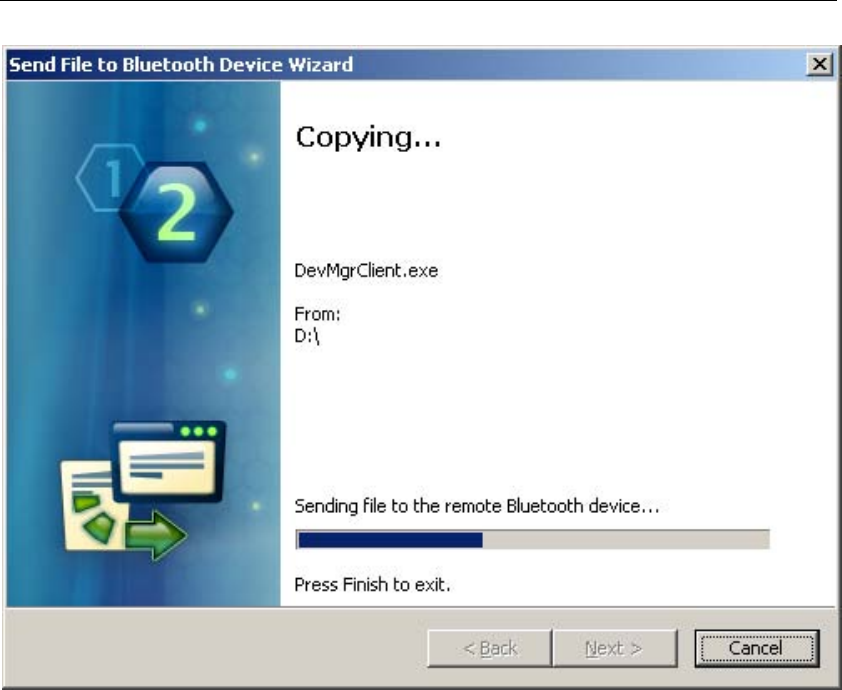Click the disabled Back button
Image resolution: width=842 pixels, height=690 pixels.
490,648
